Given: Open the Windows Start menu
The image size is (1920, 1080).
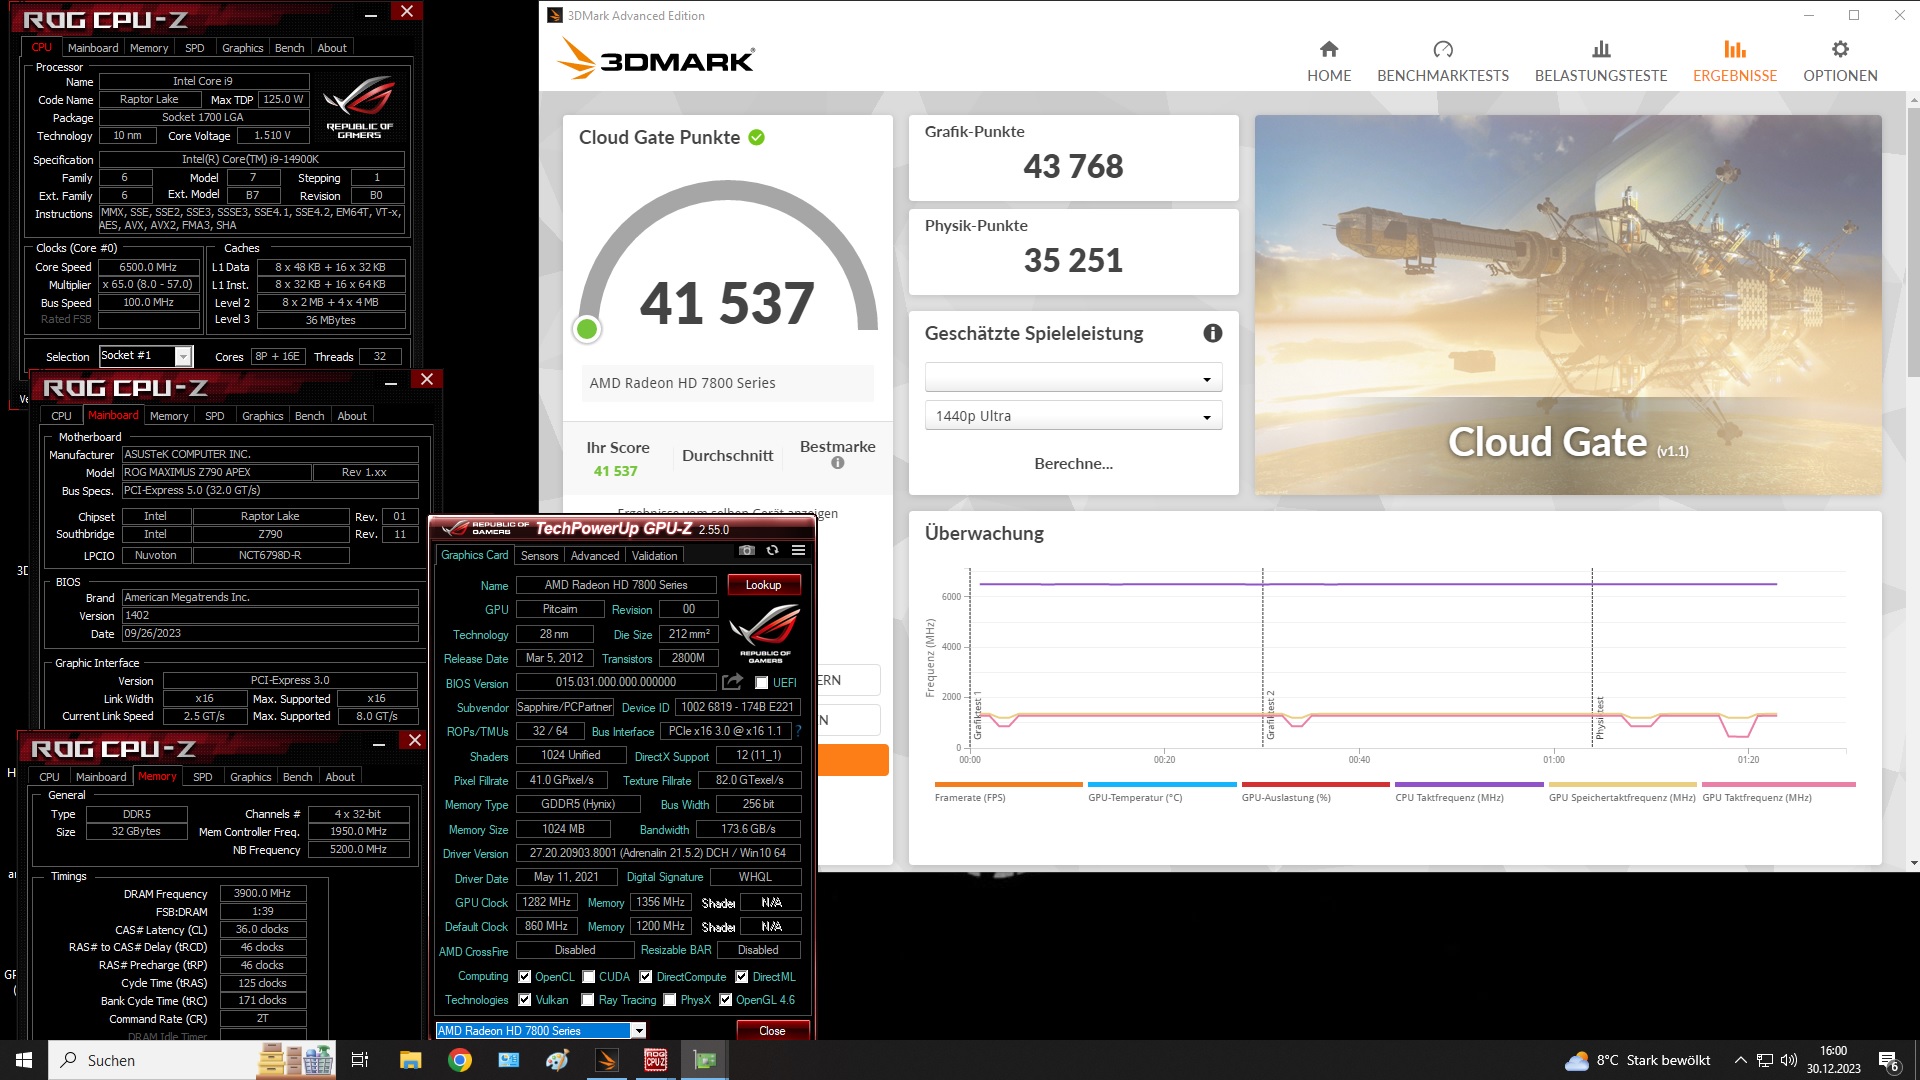Looking at the screenshot, I should [24, 1060].
